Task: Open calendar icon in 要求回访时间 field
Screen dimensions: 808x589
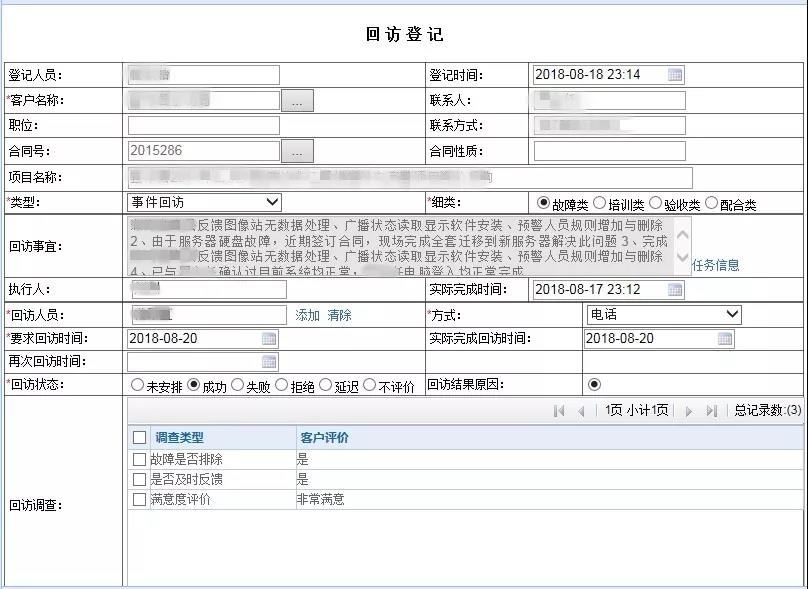Action: point(269,338)
